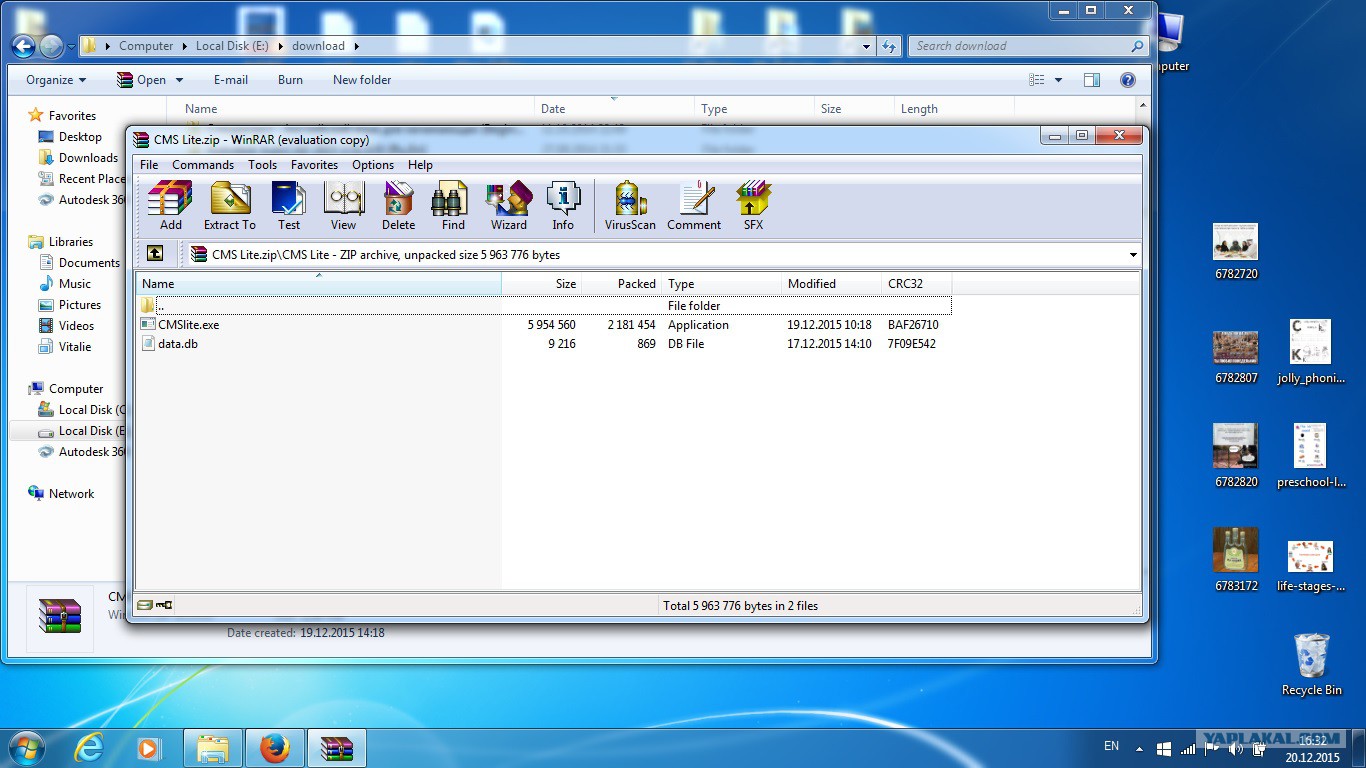Viewport: 1366px width, 768px height.
Task: Click the EN language indicator
Action: [x=1111, y=746]
